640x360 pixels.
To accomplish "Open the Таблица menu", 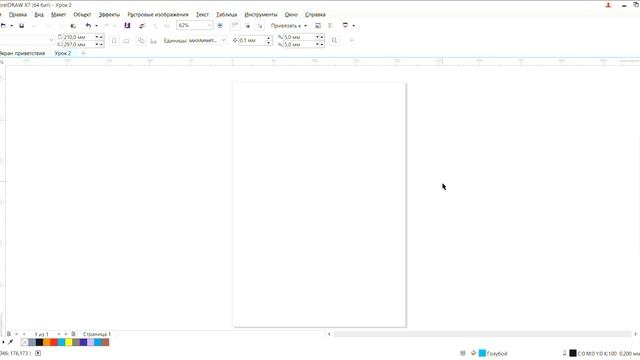I will tap(227, 15).
